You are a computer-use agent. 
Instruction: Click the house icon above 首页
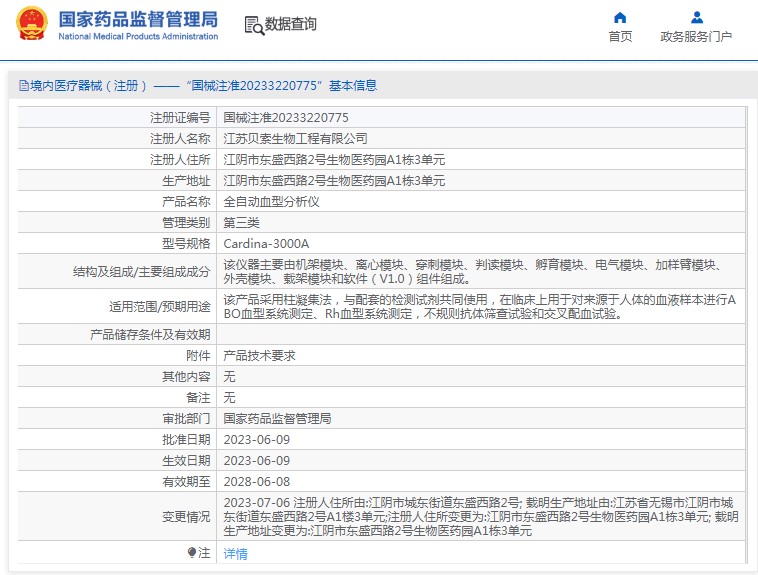click(x=620, y=17)
